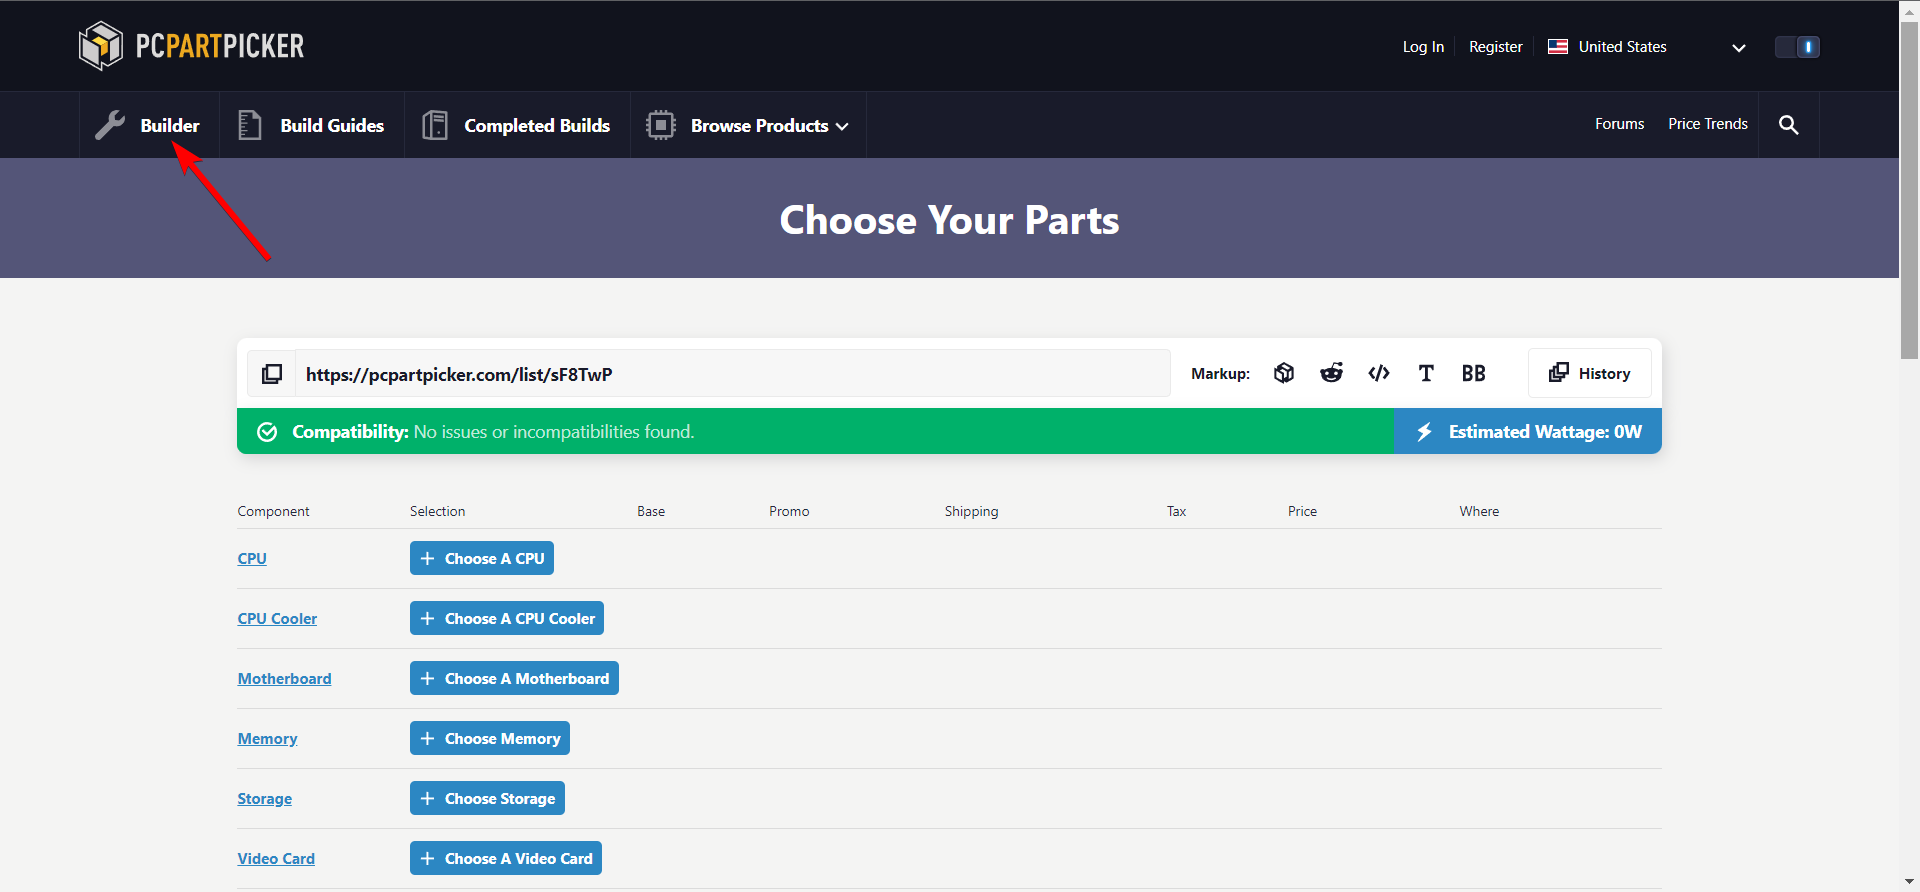Select plain text markup T icon
The height and width of the screenshot is (892, 1920).
point(1426,373)
